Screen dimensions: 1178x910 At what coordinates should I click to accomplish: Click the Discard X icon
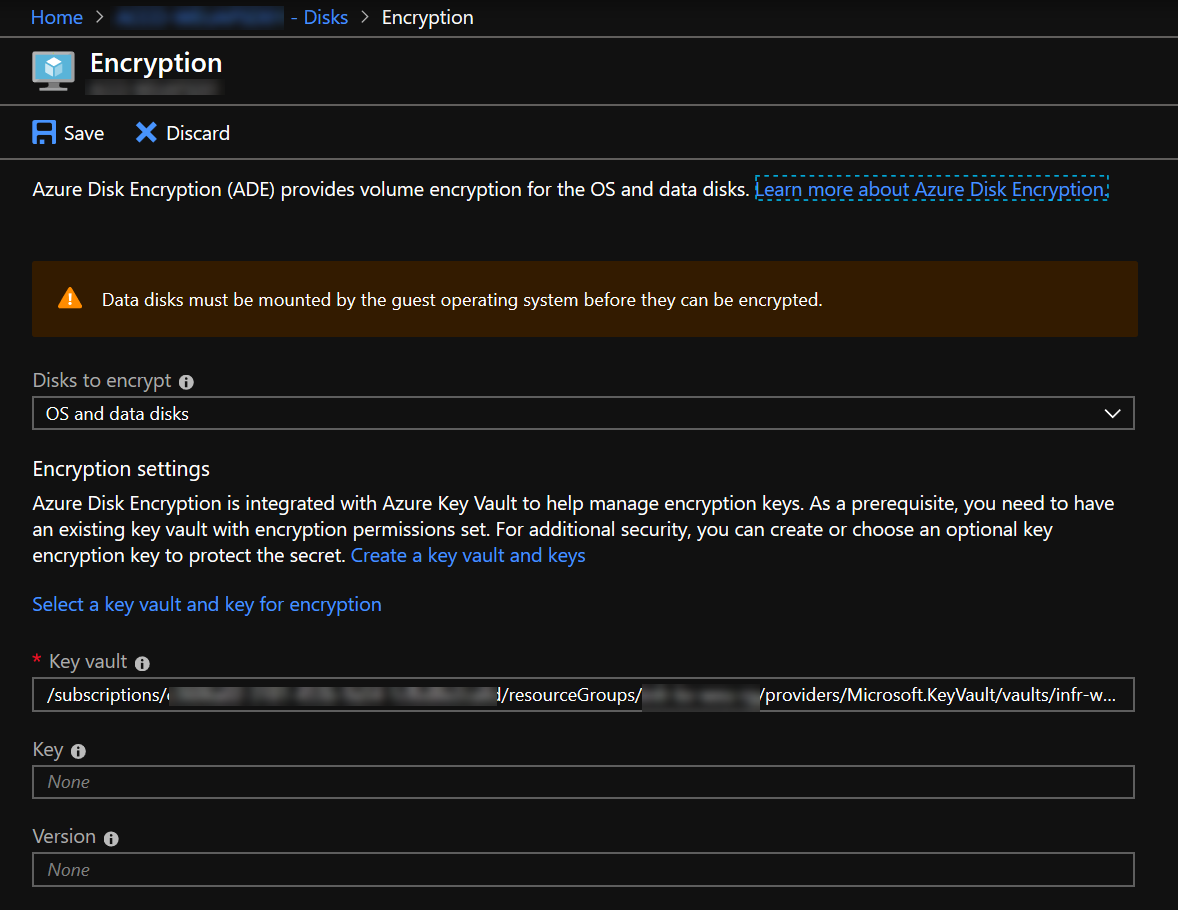146,132
